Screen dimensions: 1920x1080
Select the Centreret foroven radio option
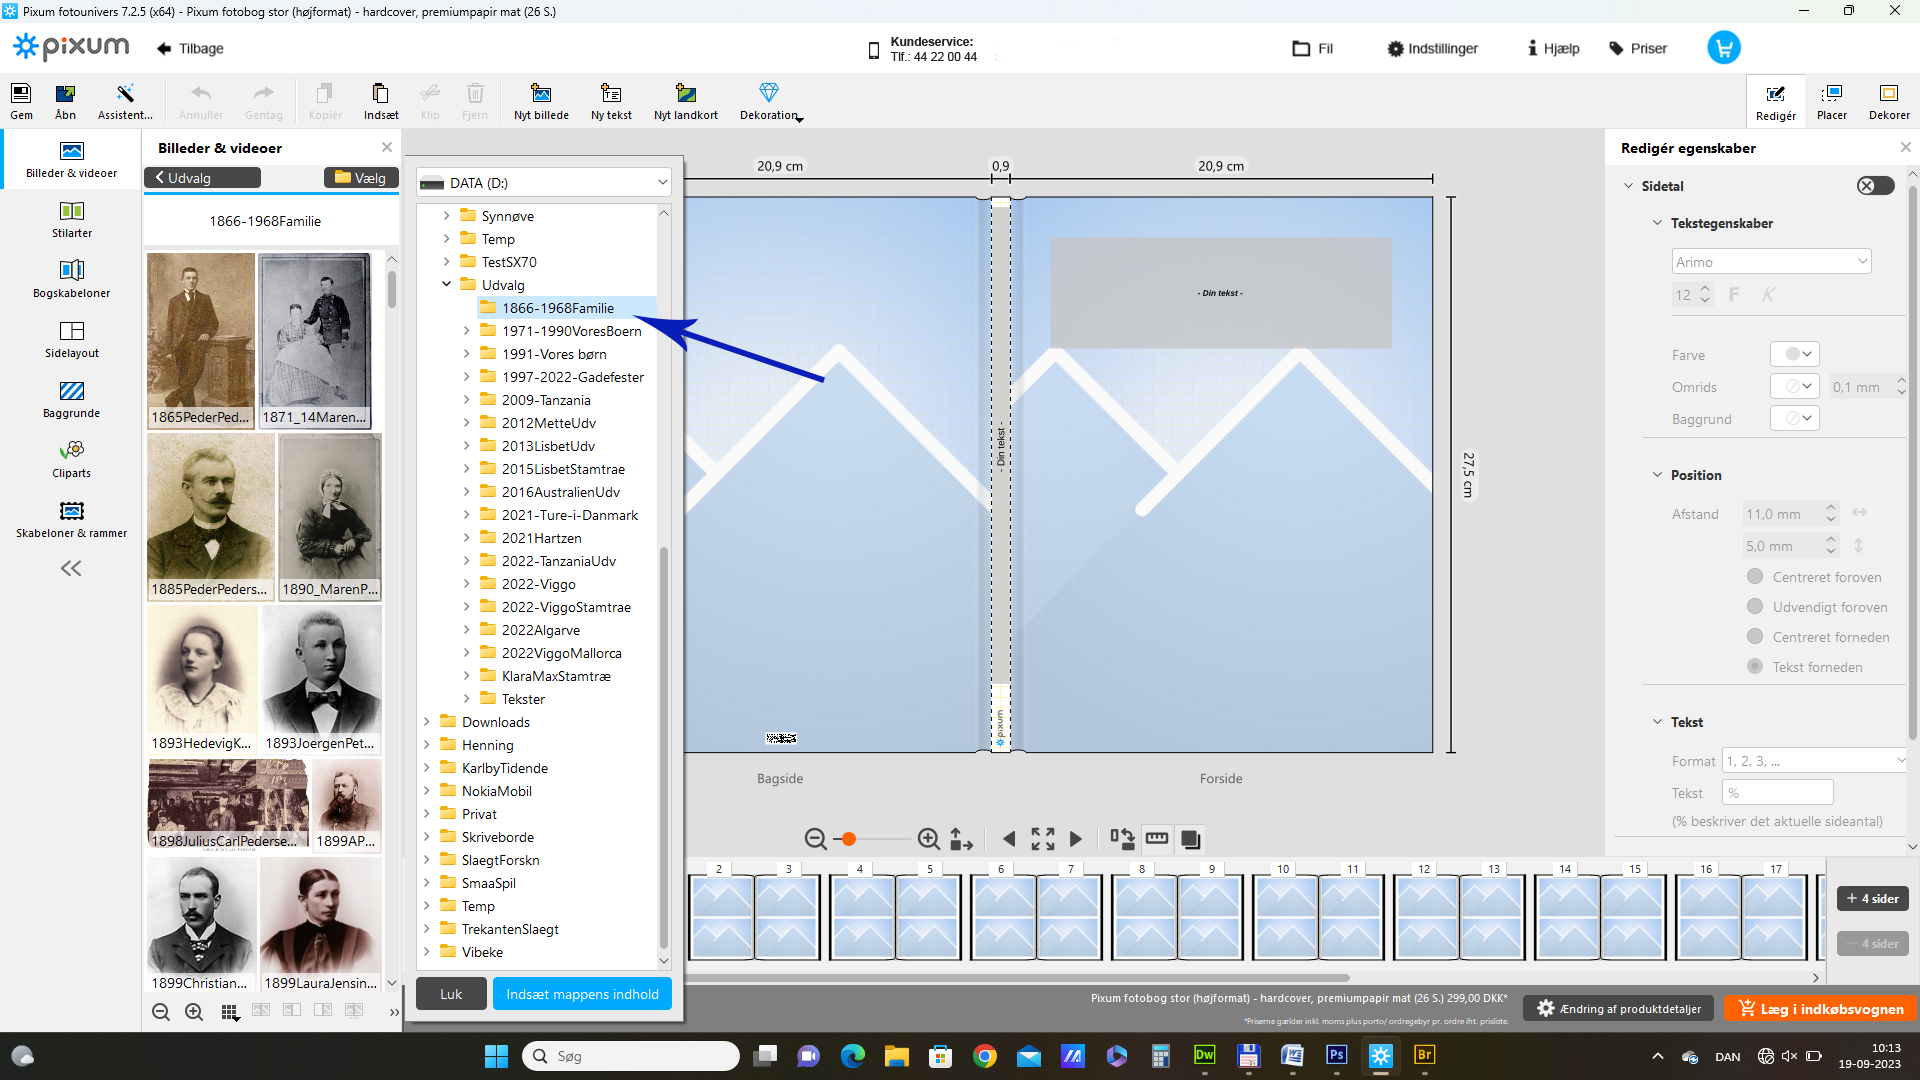pyautogui.click(x=1755, y=577)
